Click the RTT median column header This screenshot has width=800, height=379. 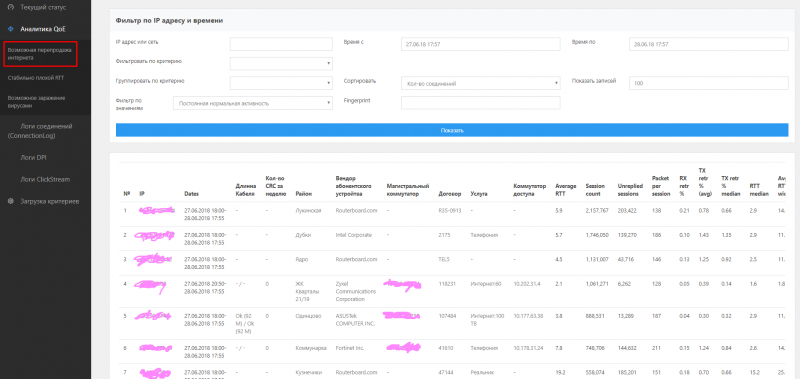(x=758, y=190)
